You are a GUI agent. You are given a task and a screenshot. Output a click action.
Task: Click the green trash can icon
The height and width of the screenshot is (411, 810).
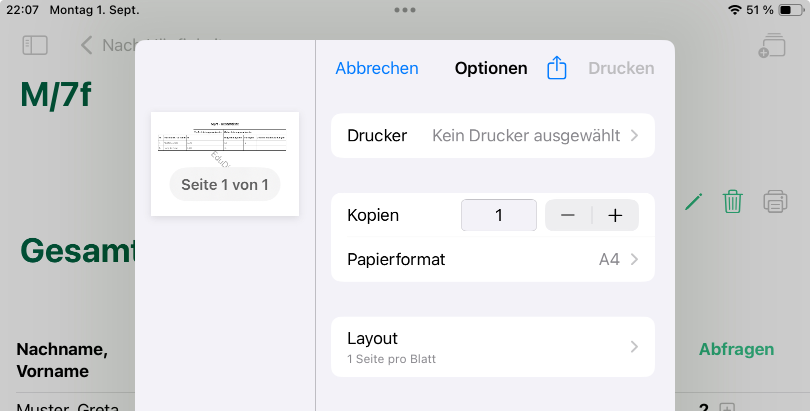click(733, 202)
